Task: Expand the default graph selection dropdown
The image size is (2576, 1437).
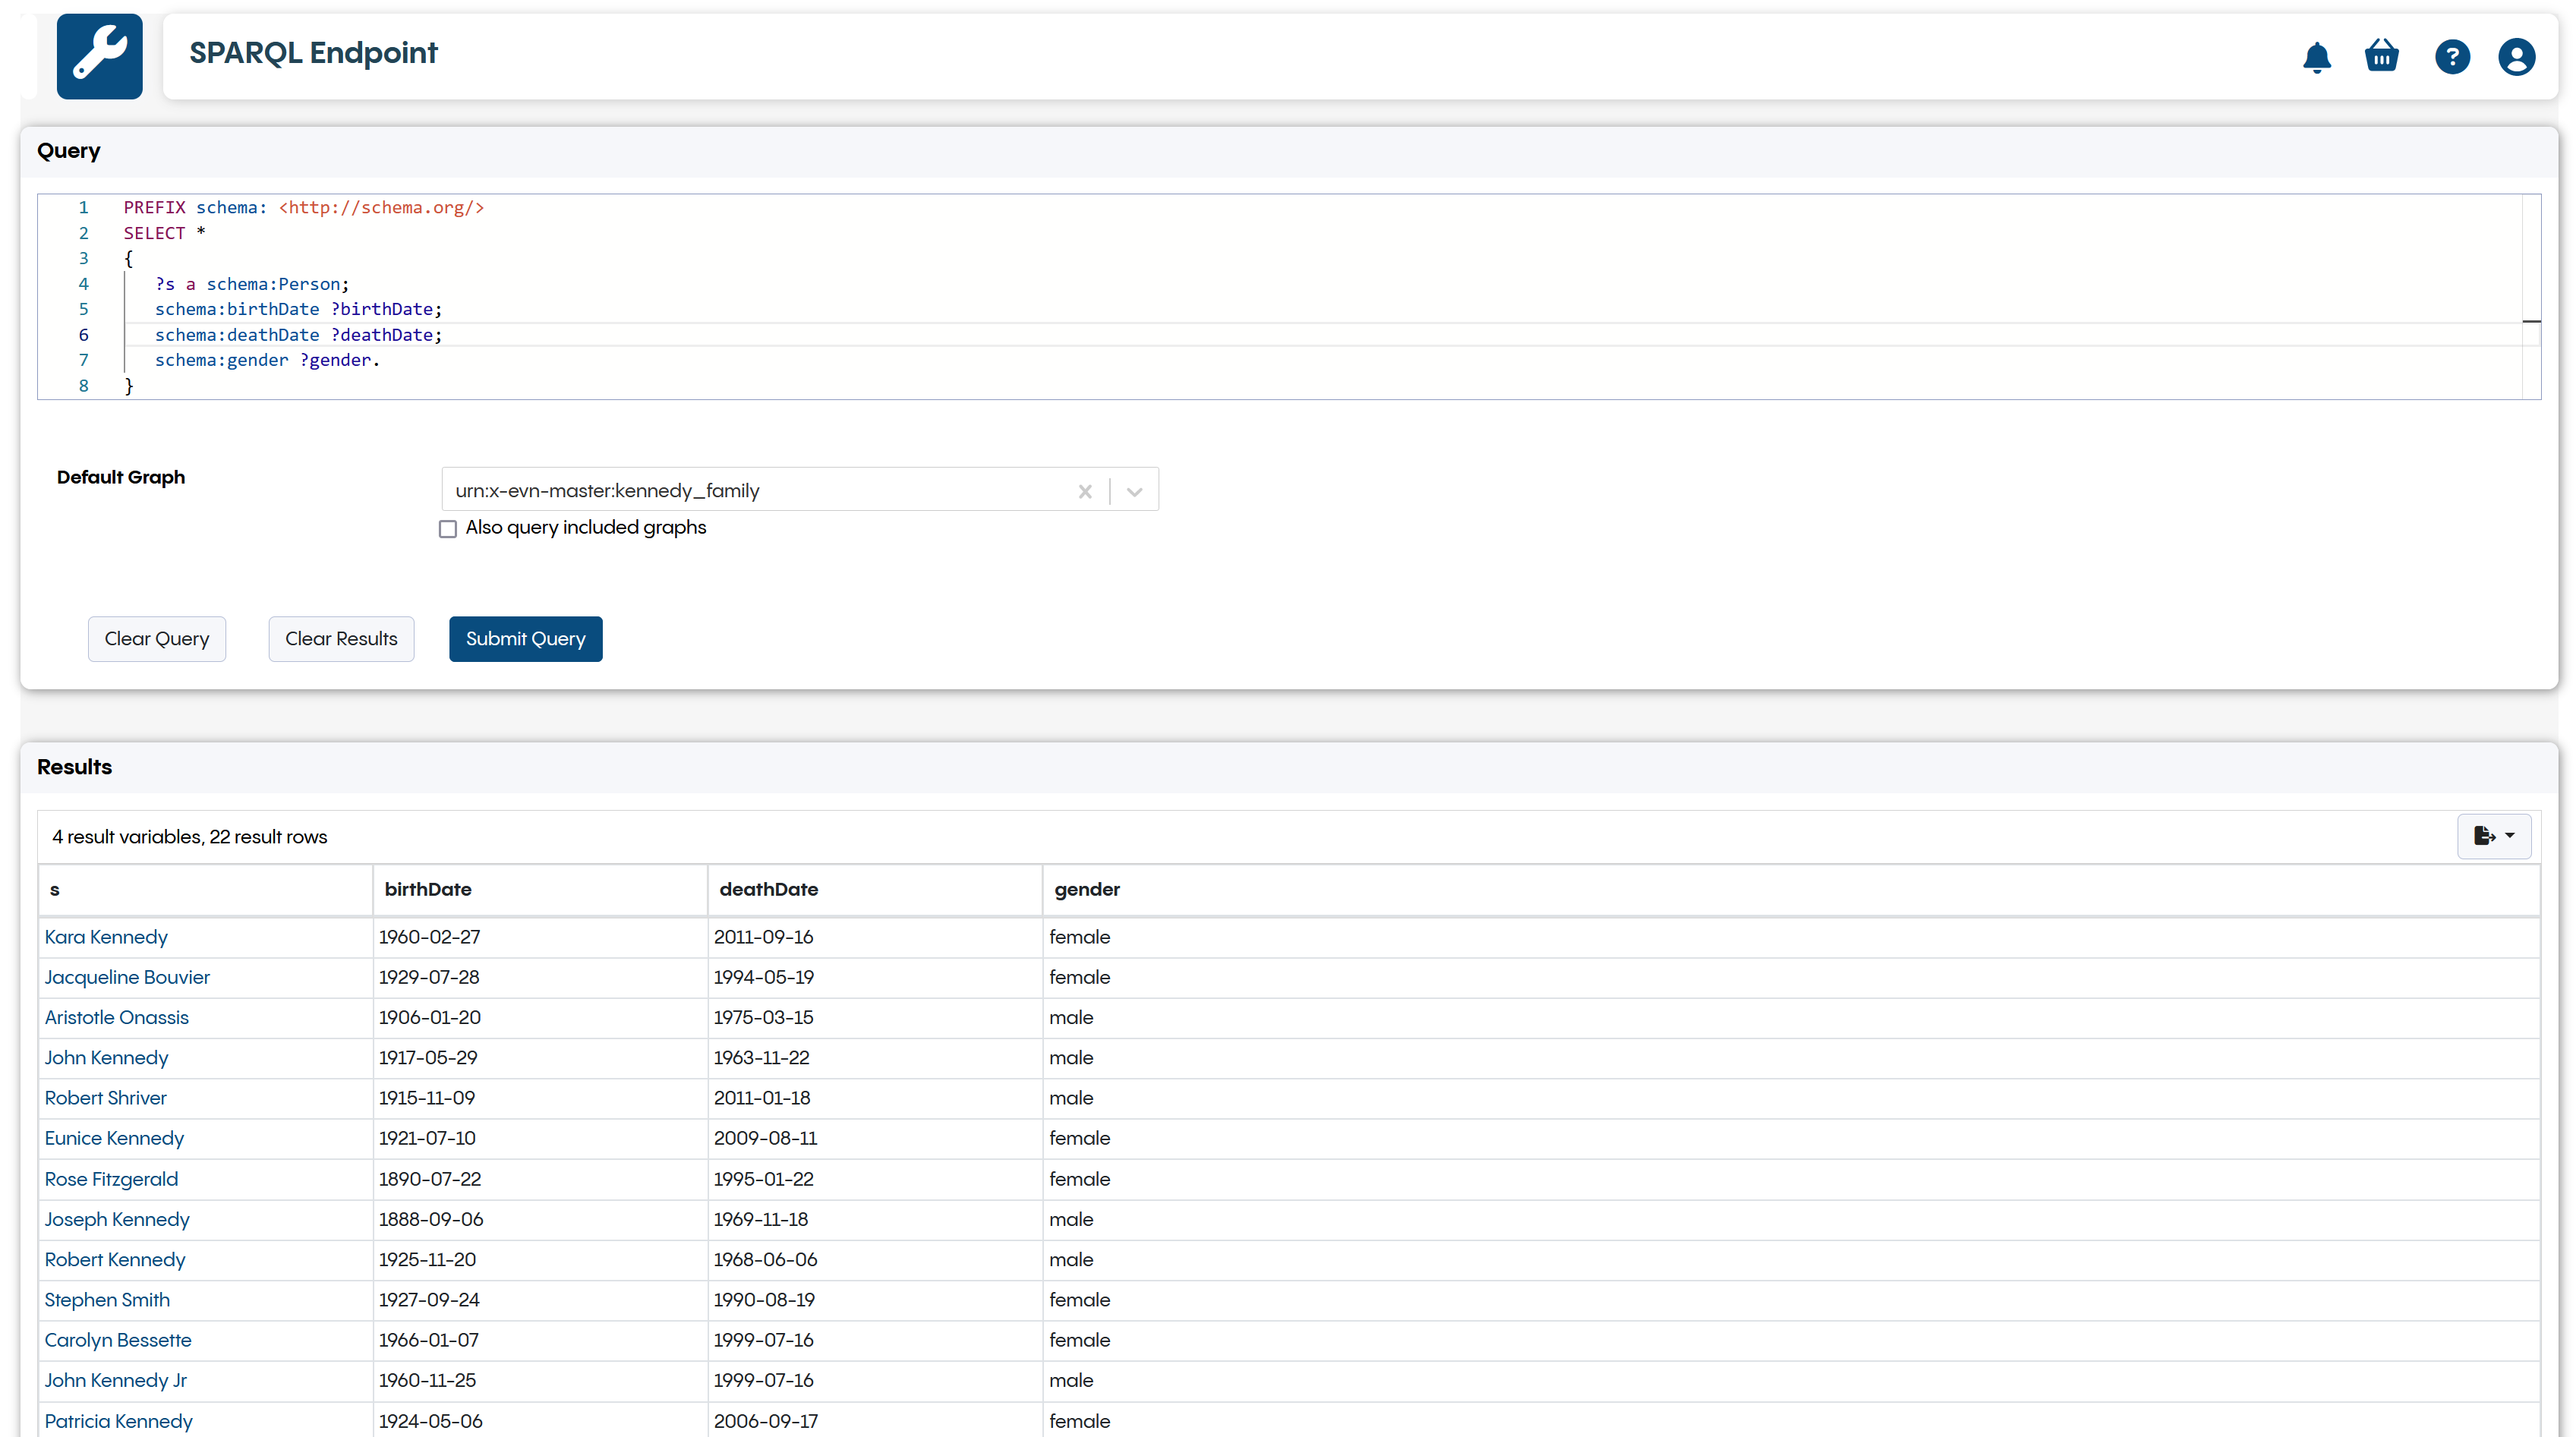Action: (1133, 491)
